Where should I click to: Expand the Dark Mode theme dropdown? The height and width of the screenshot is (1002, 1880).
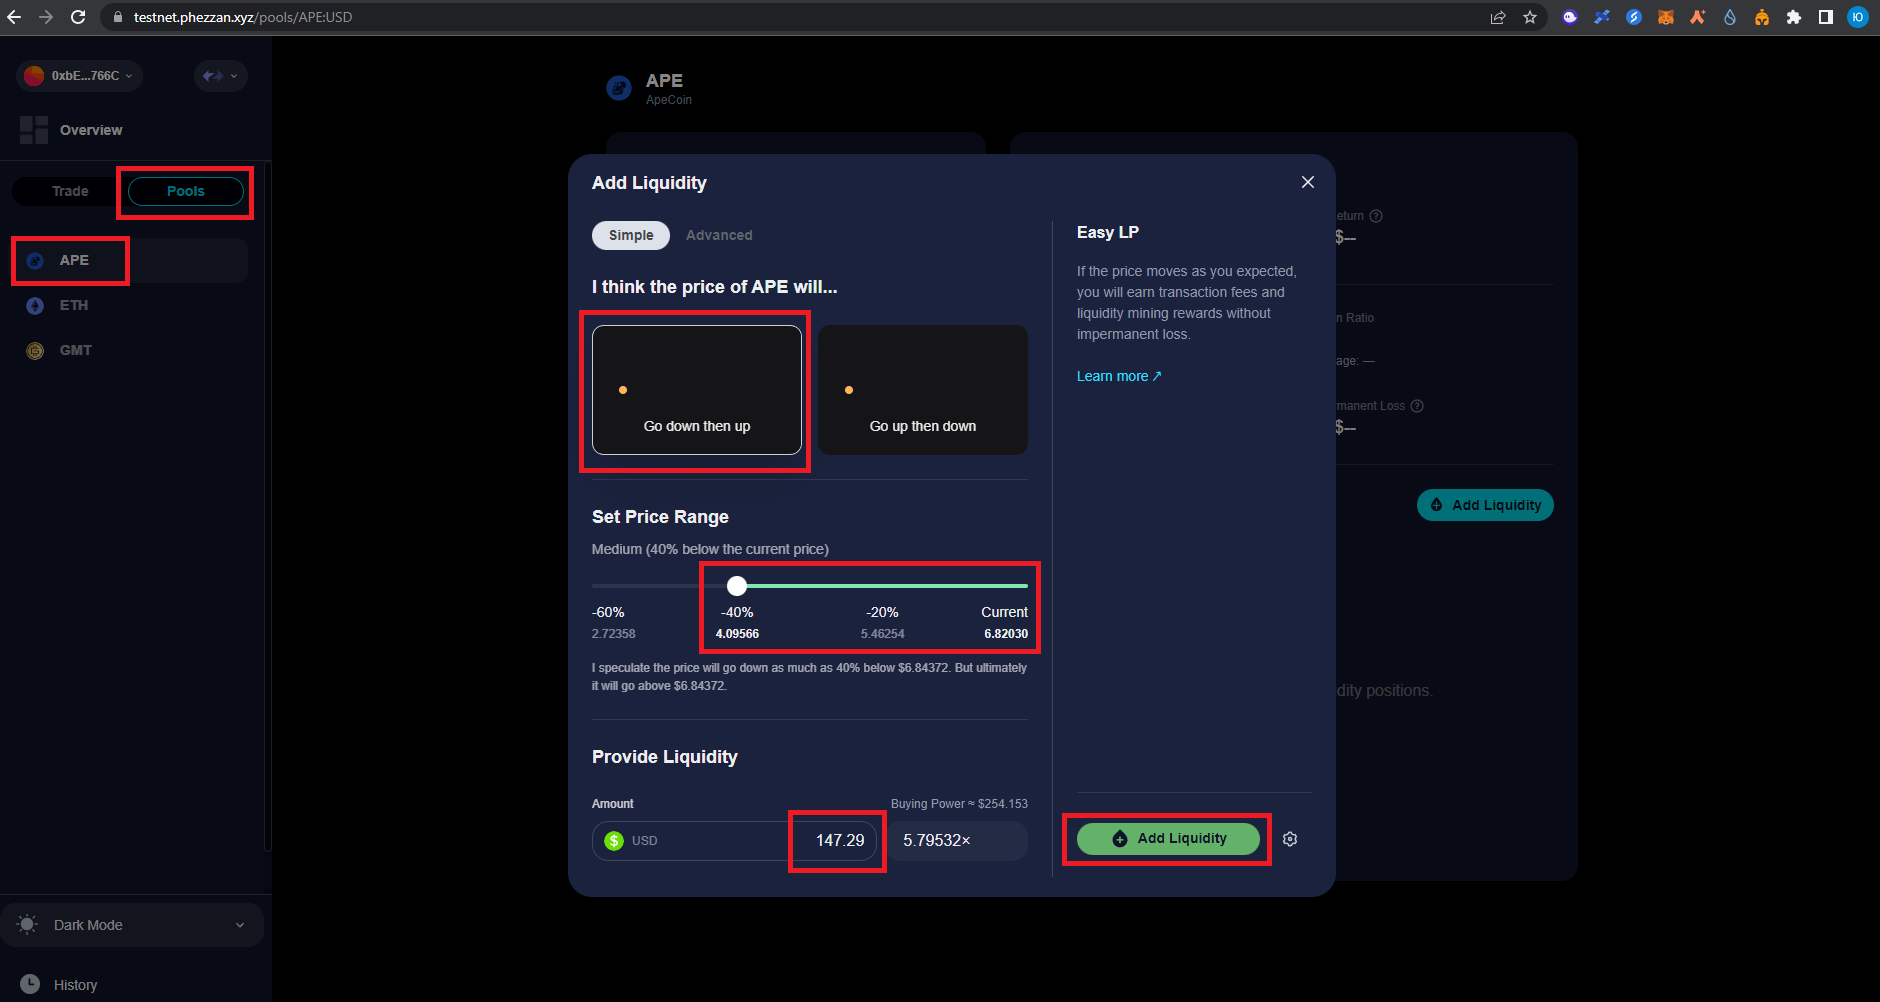132,925
